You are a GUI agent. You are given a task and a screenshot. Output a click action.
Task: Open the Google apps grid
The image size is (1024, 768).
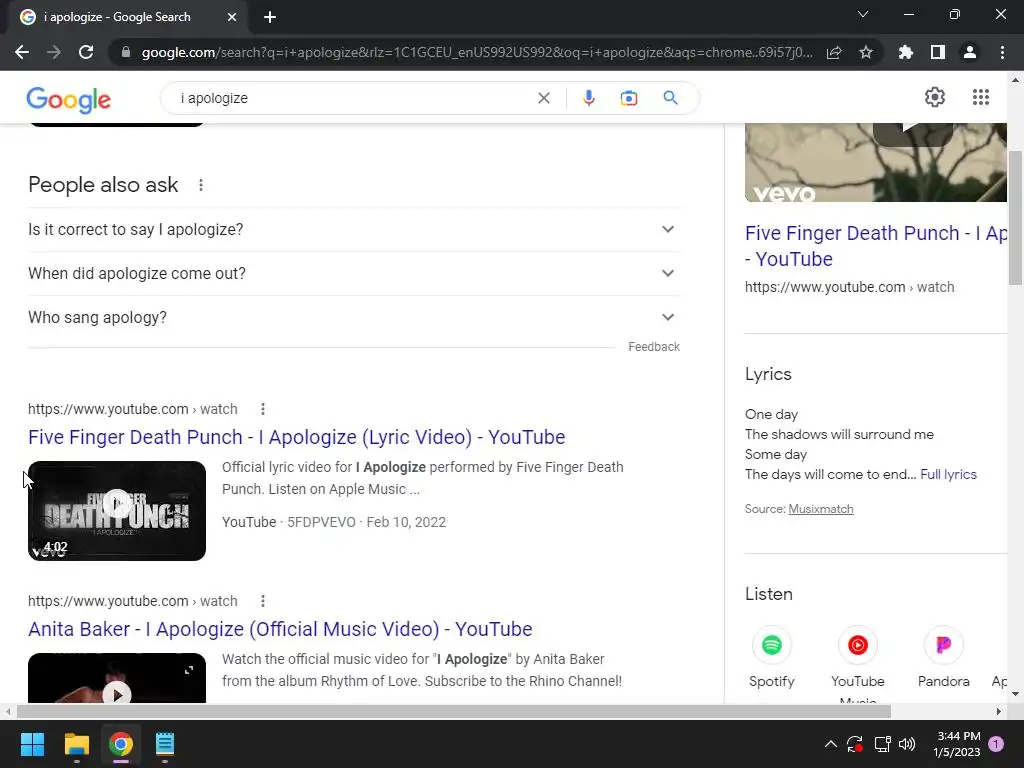coord(980,97)
